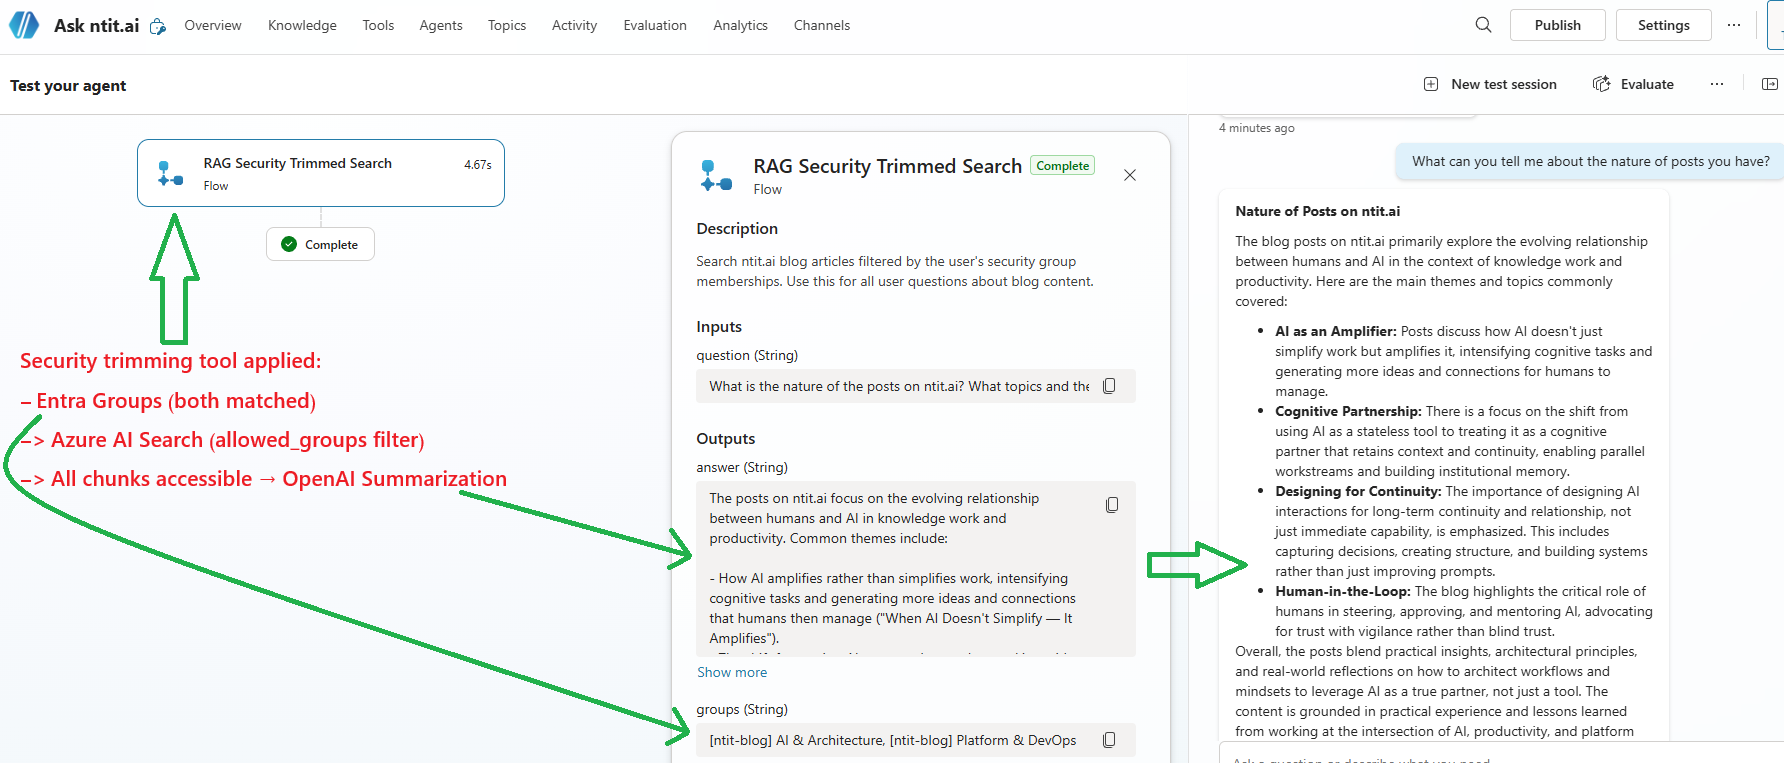Open the Overview tab
This screenshot has width=1784, height=763.
[x=213, y=25]
